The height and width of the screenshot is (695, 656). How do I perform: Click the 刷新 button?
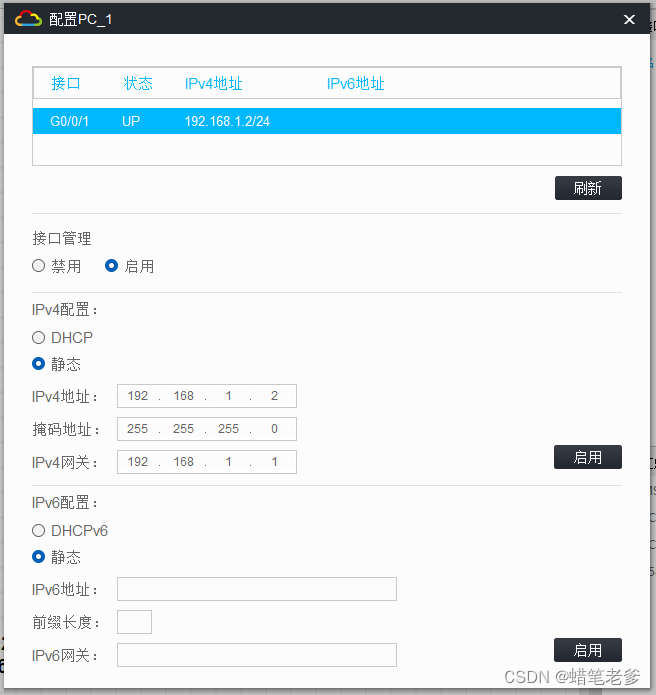click(x=588, y=188)
